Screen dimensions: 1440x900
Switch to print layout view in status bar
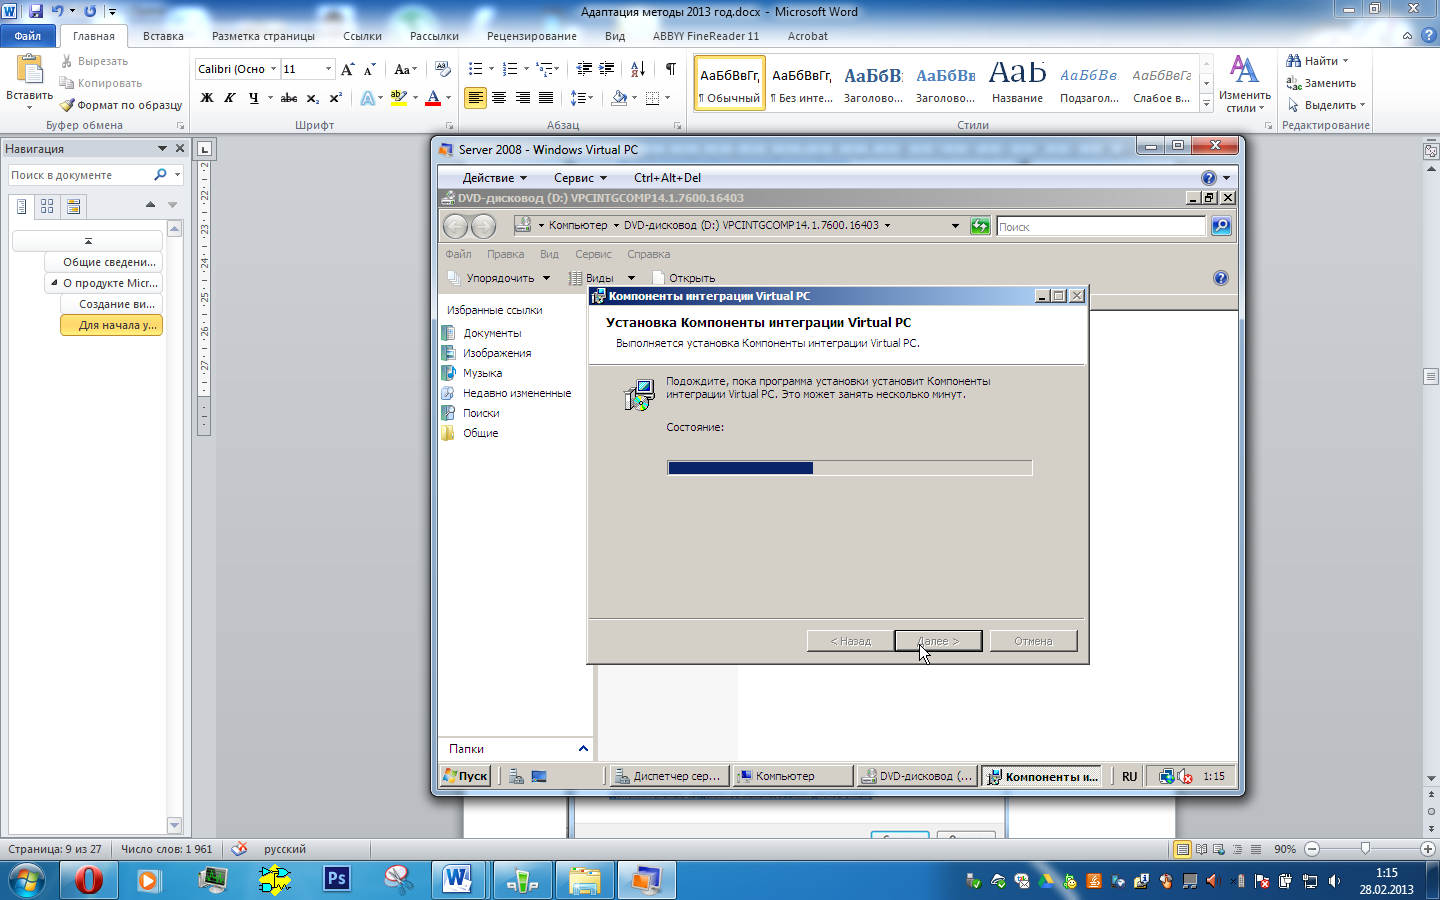pyautogui.click(x=1183, y=849)
